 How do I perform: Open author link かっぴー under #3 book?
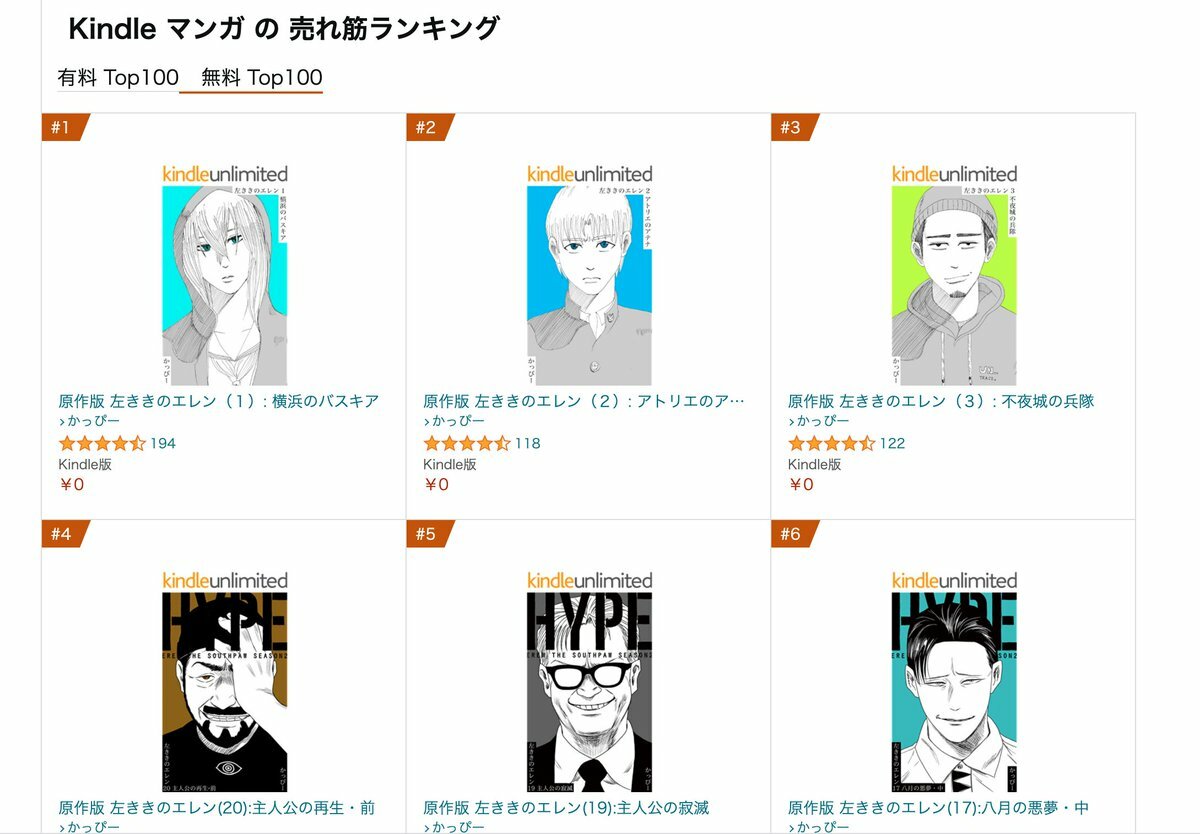pos(819,422)
